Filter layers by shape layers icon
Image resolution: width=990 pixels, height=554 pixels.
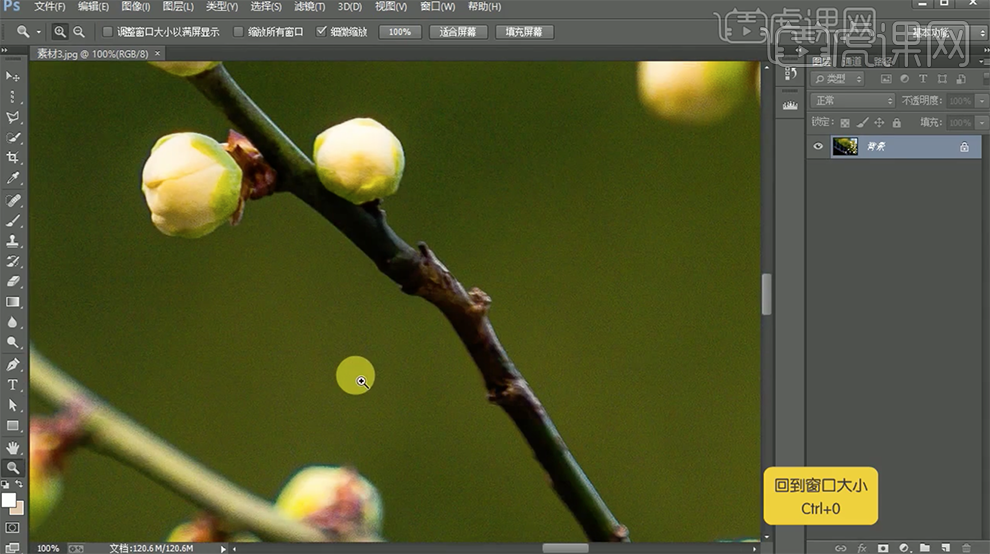pyautogui.click(x=942, y=79)
